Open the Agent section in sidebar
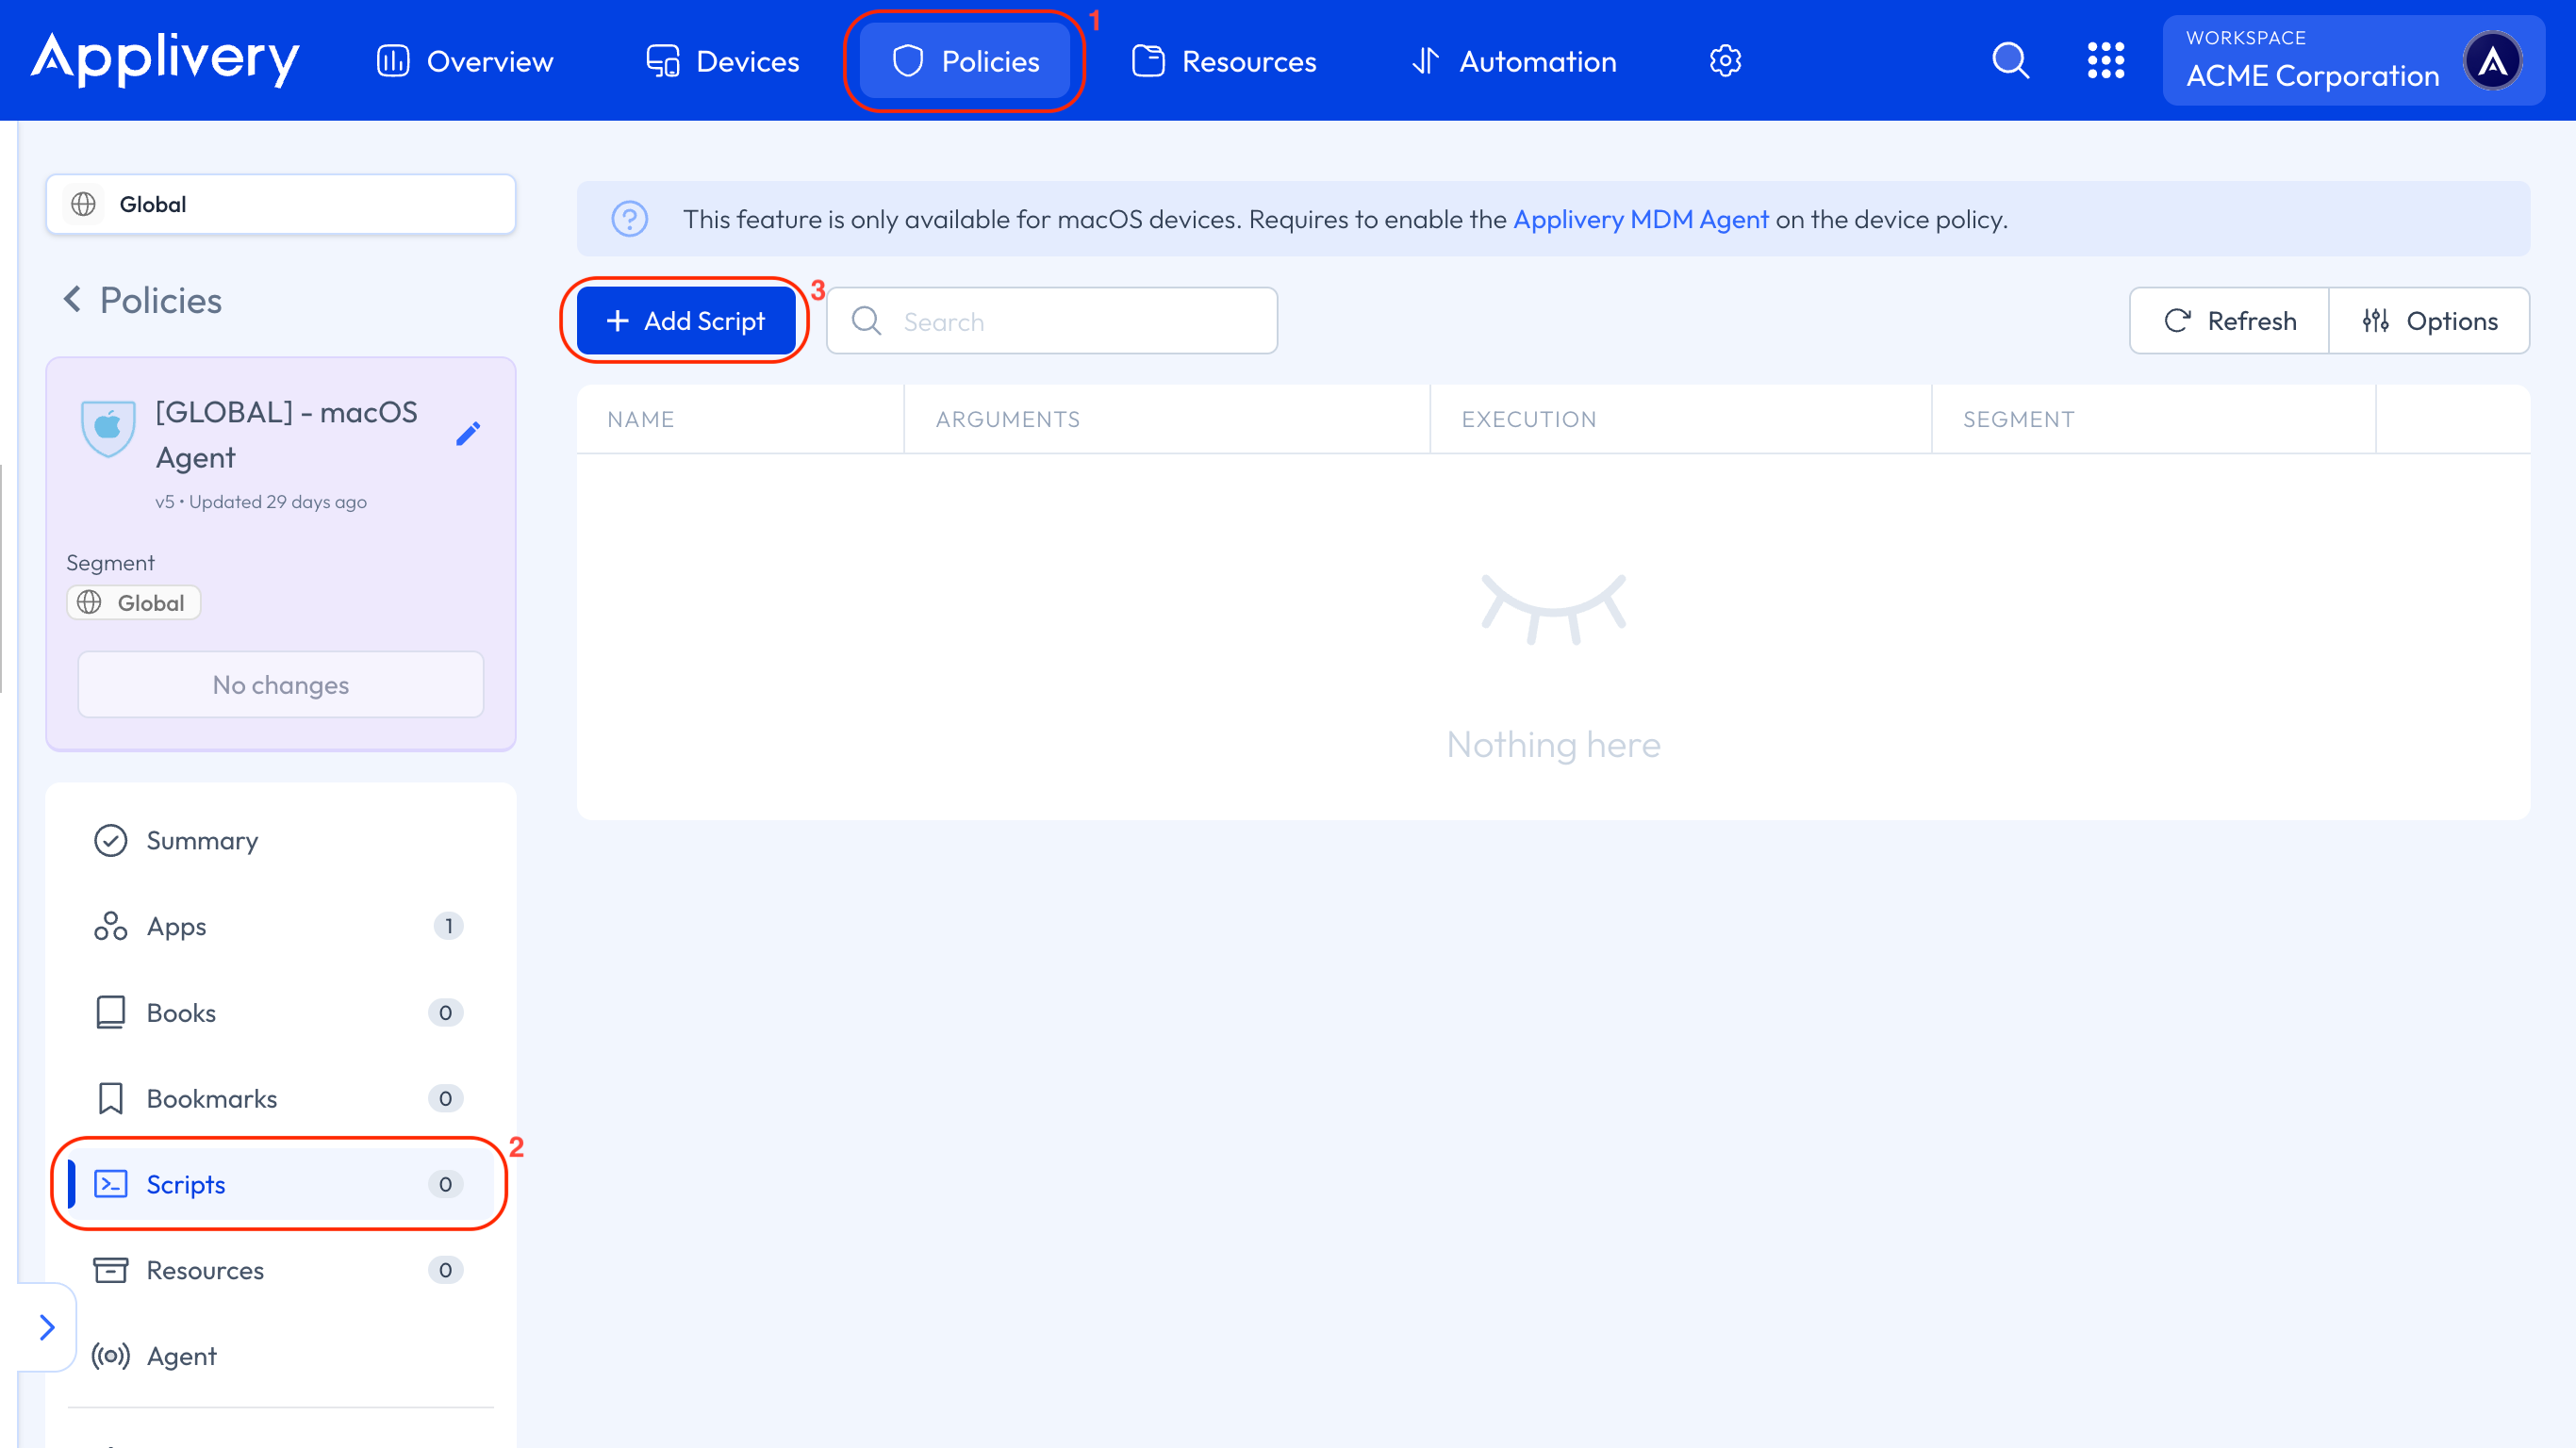This screenshot has width=2576, height=1448. click(x=181, y=1356)
